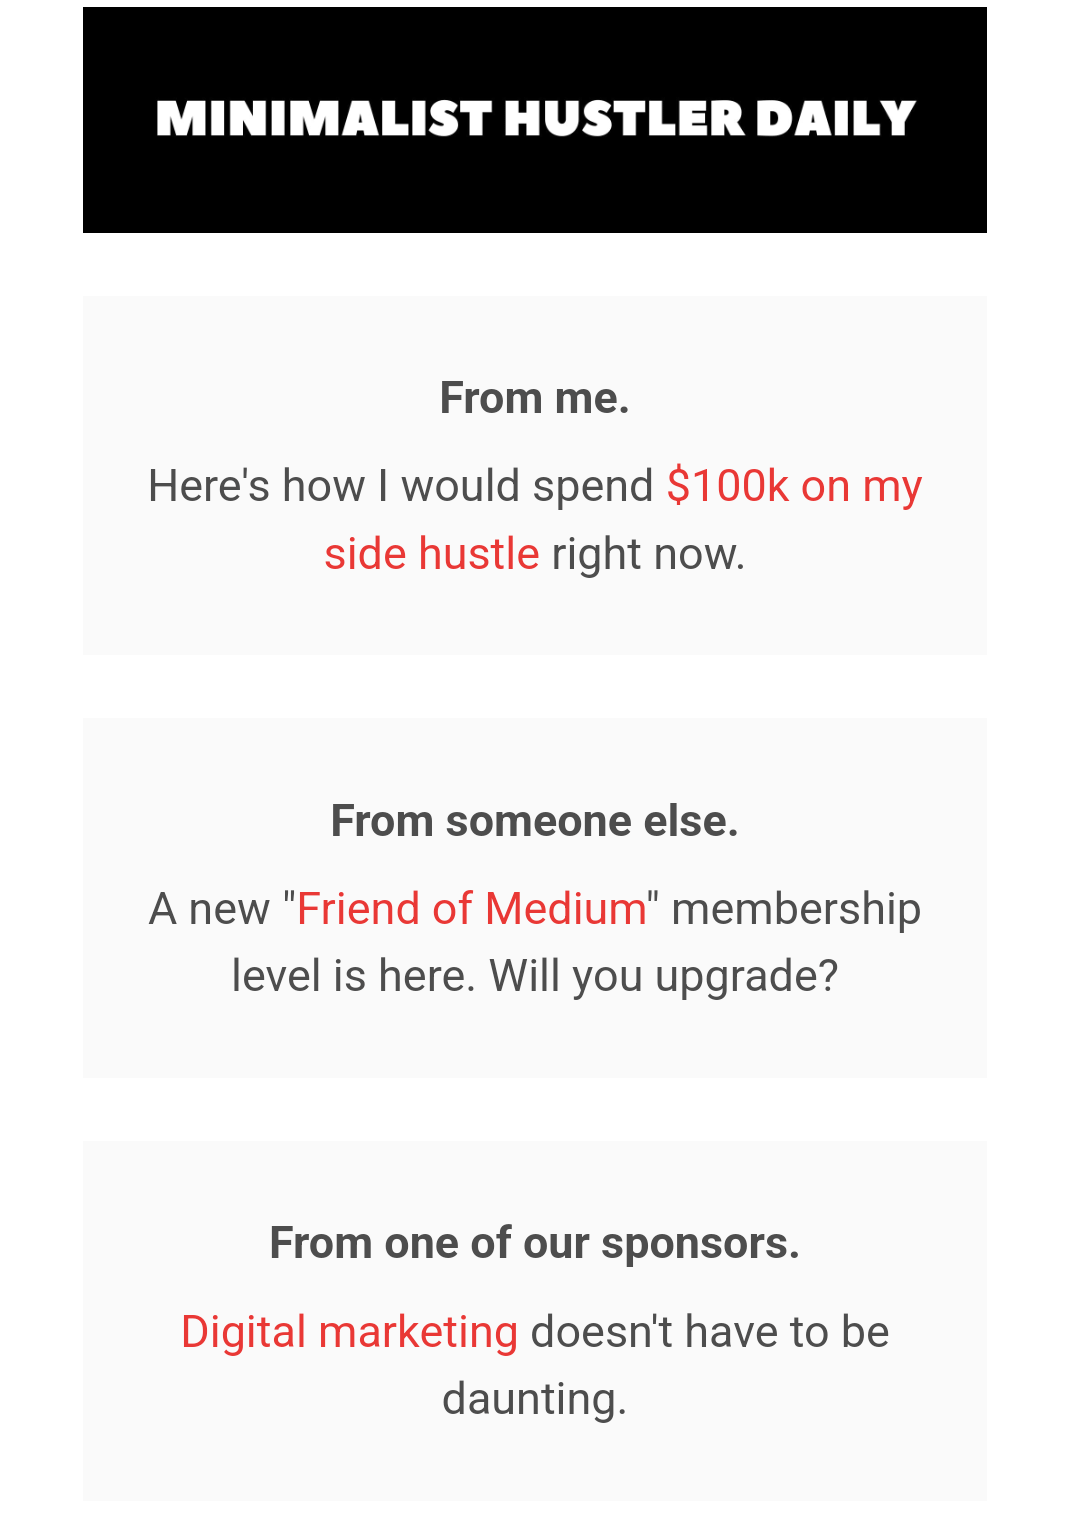
Task: Click the "A new" text before Friend of Medium
Action: [209, 909]
